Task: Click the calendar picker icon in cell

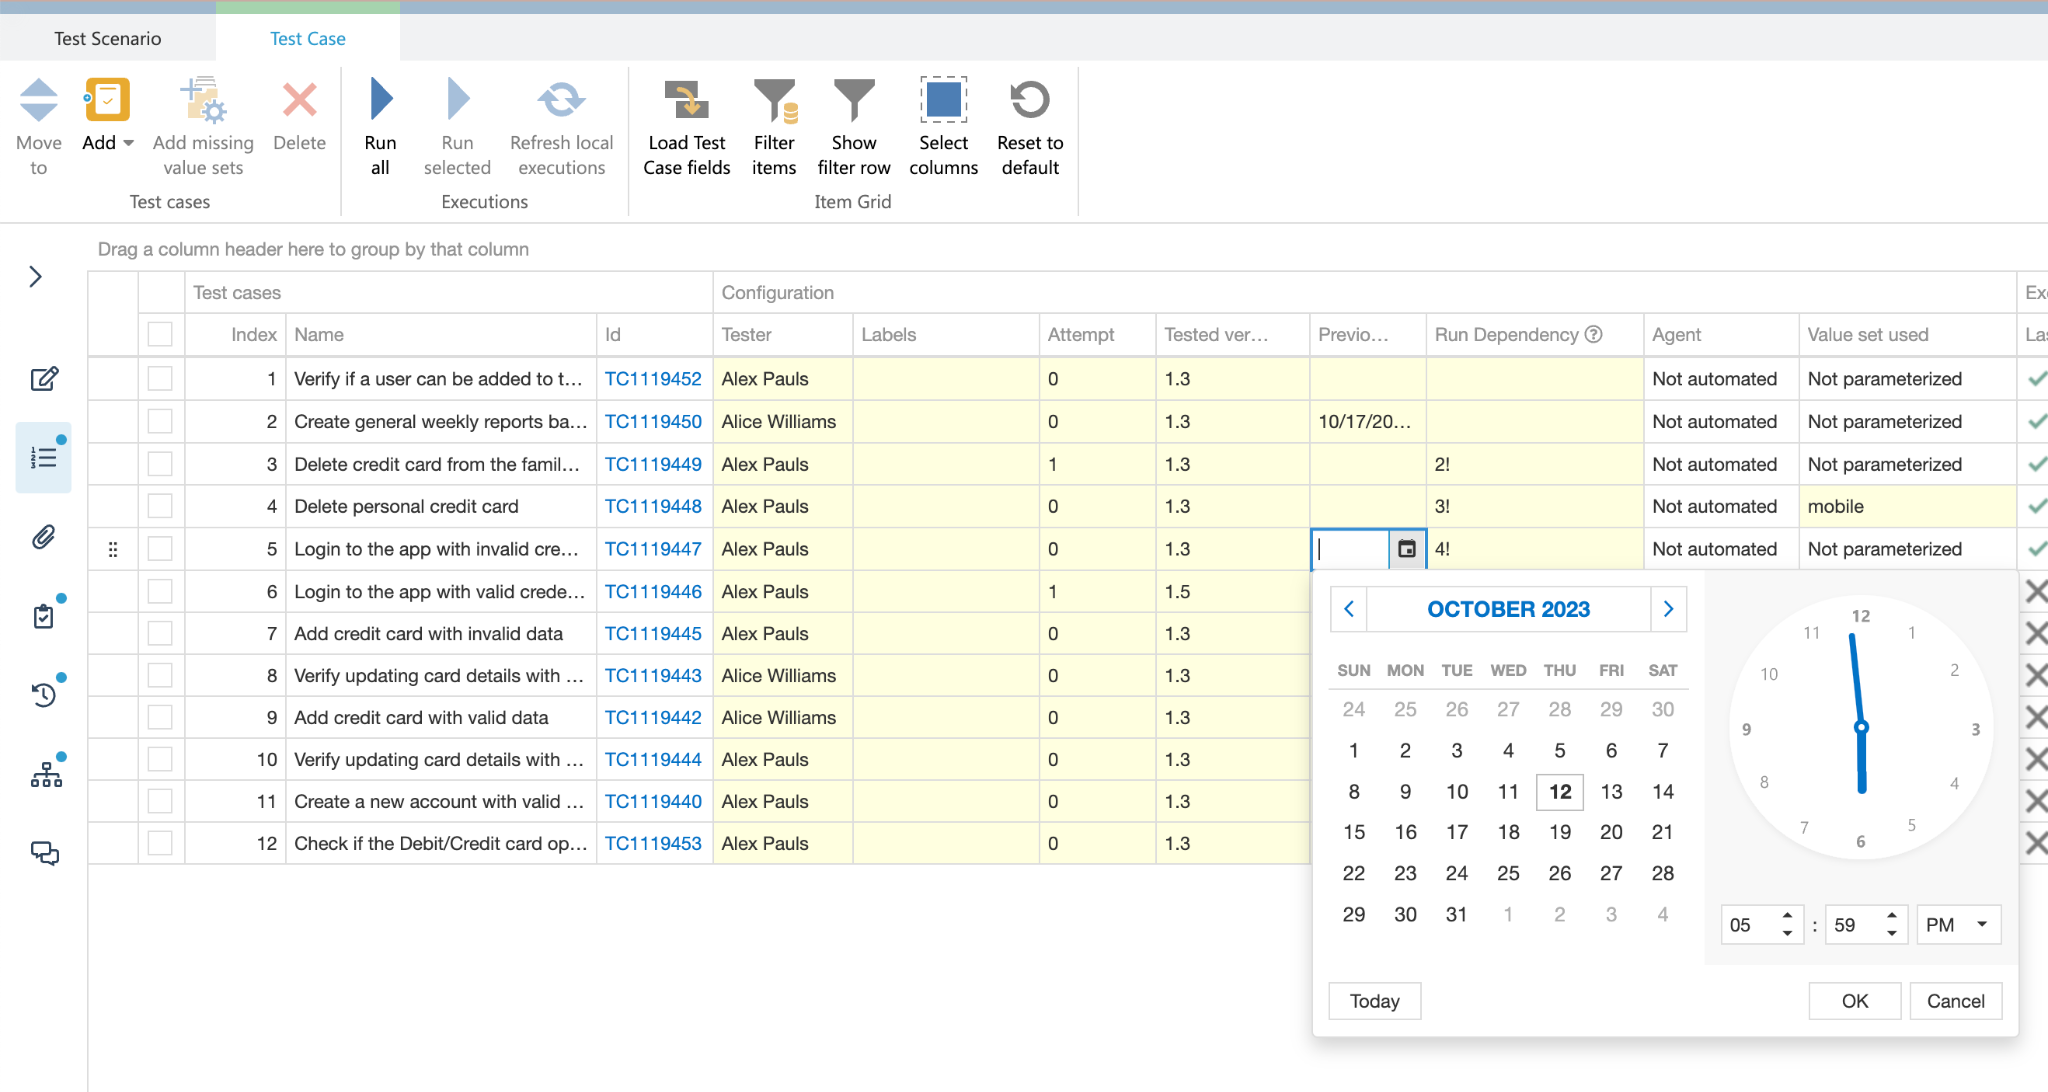Action: pyautogui.click(x=1406, y=549)
